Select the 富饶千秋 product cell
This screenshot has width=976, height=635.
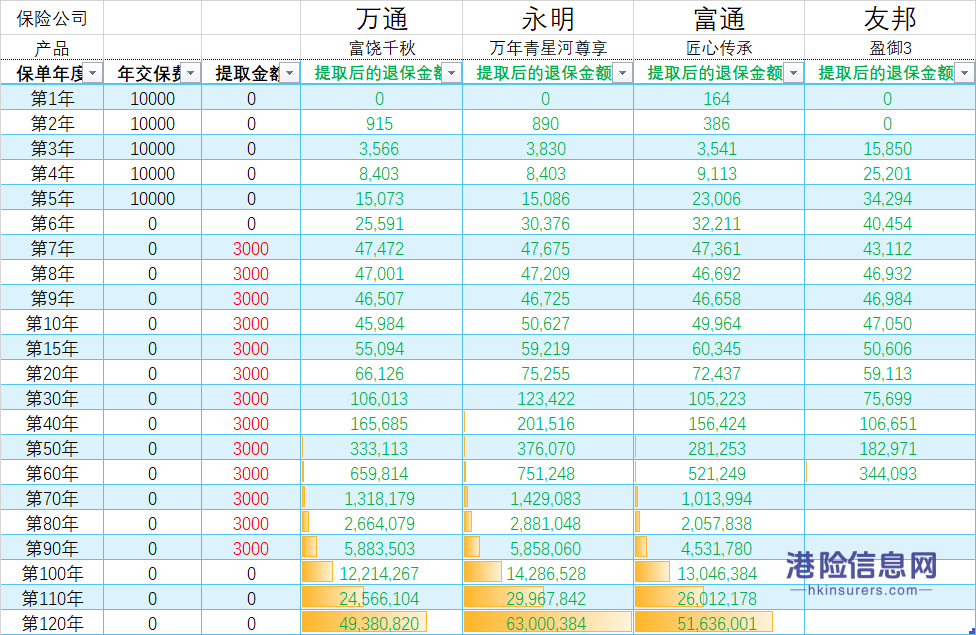(382, 48)
